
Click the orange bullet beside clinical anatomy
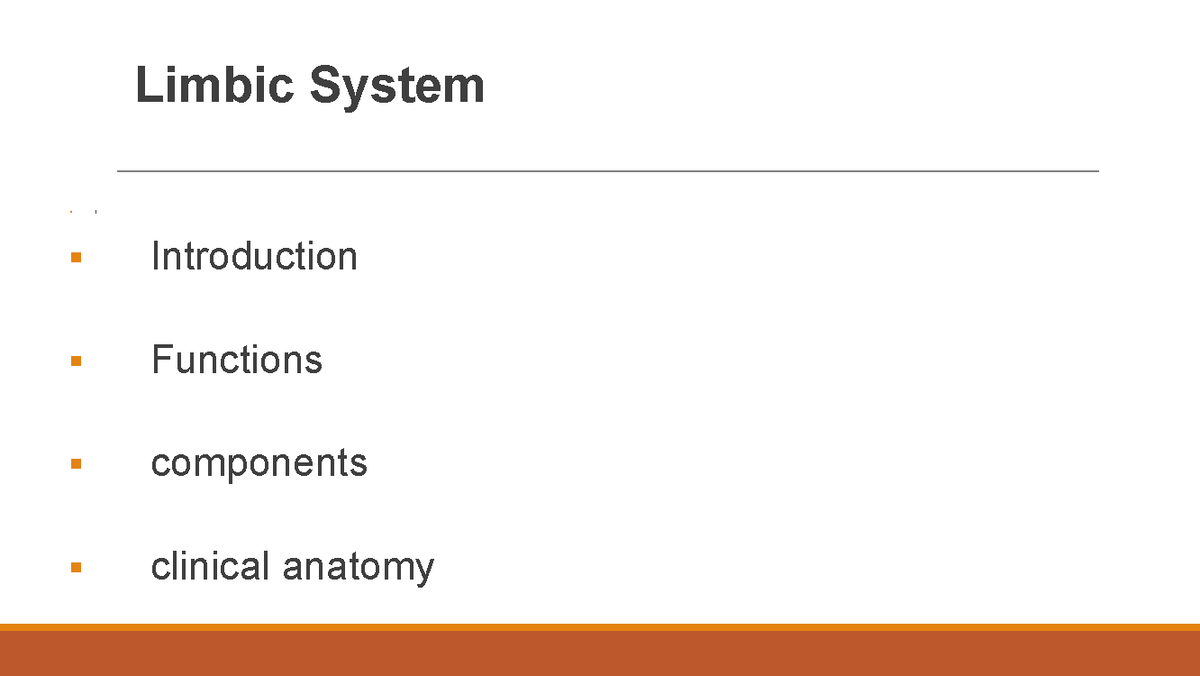click(x=76, y=568)
